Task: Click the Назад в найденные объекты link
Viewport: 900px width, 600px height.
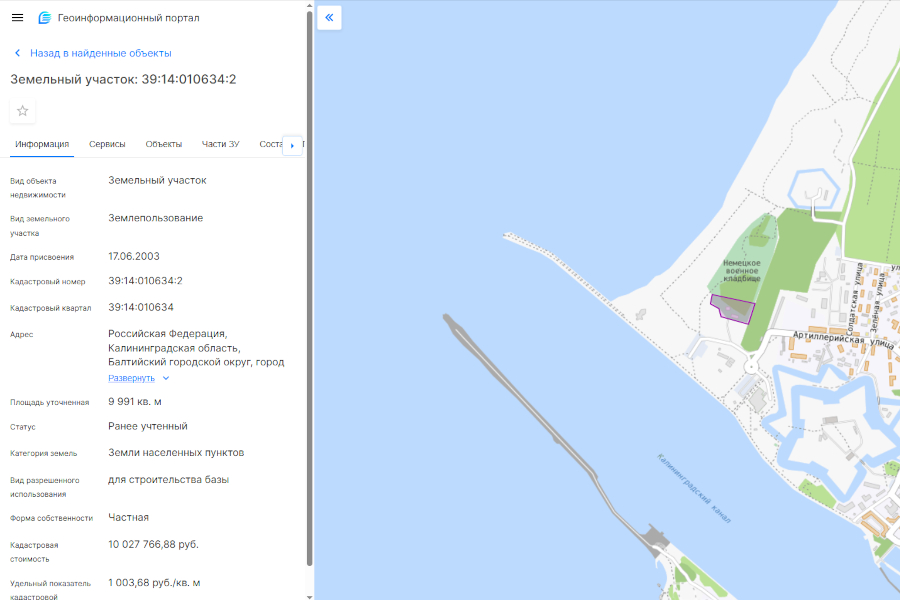Action: pos(100,53)
